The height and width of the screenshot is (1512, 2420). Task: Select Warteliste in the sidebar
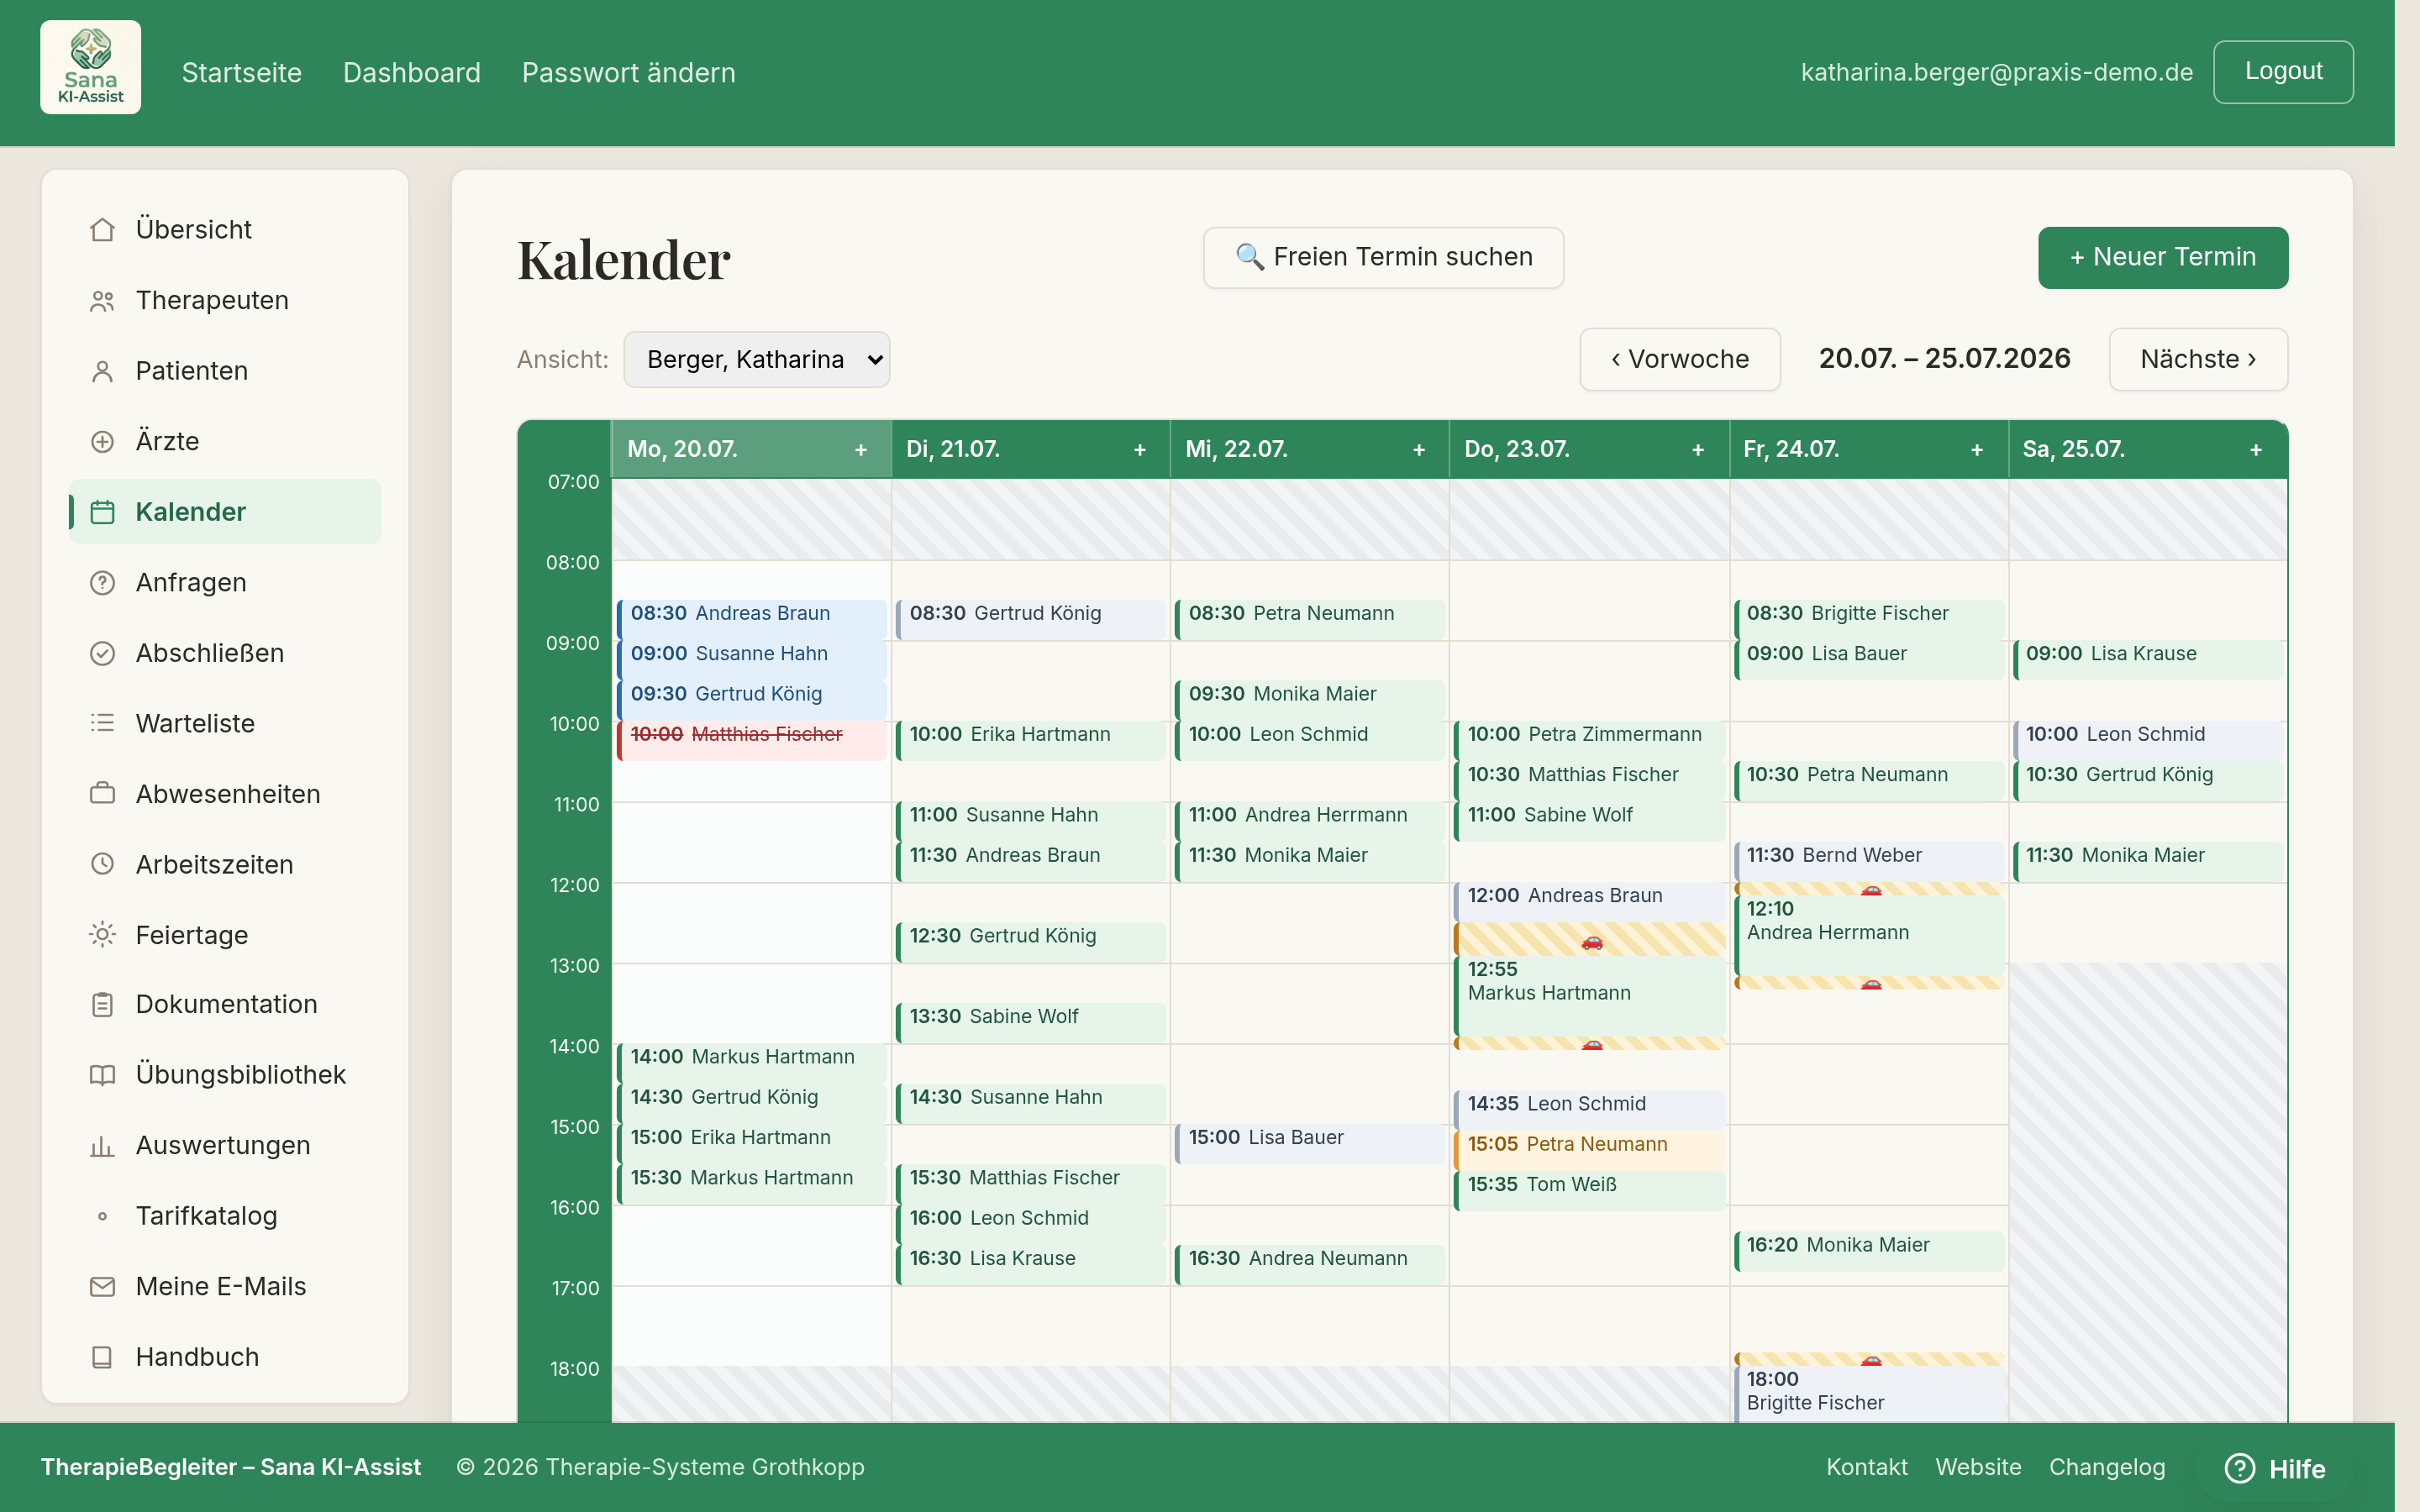click(x=225, y=723)
